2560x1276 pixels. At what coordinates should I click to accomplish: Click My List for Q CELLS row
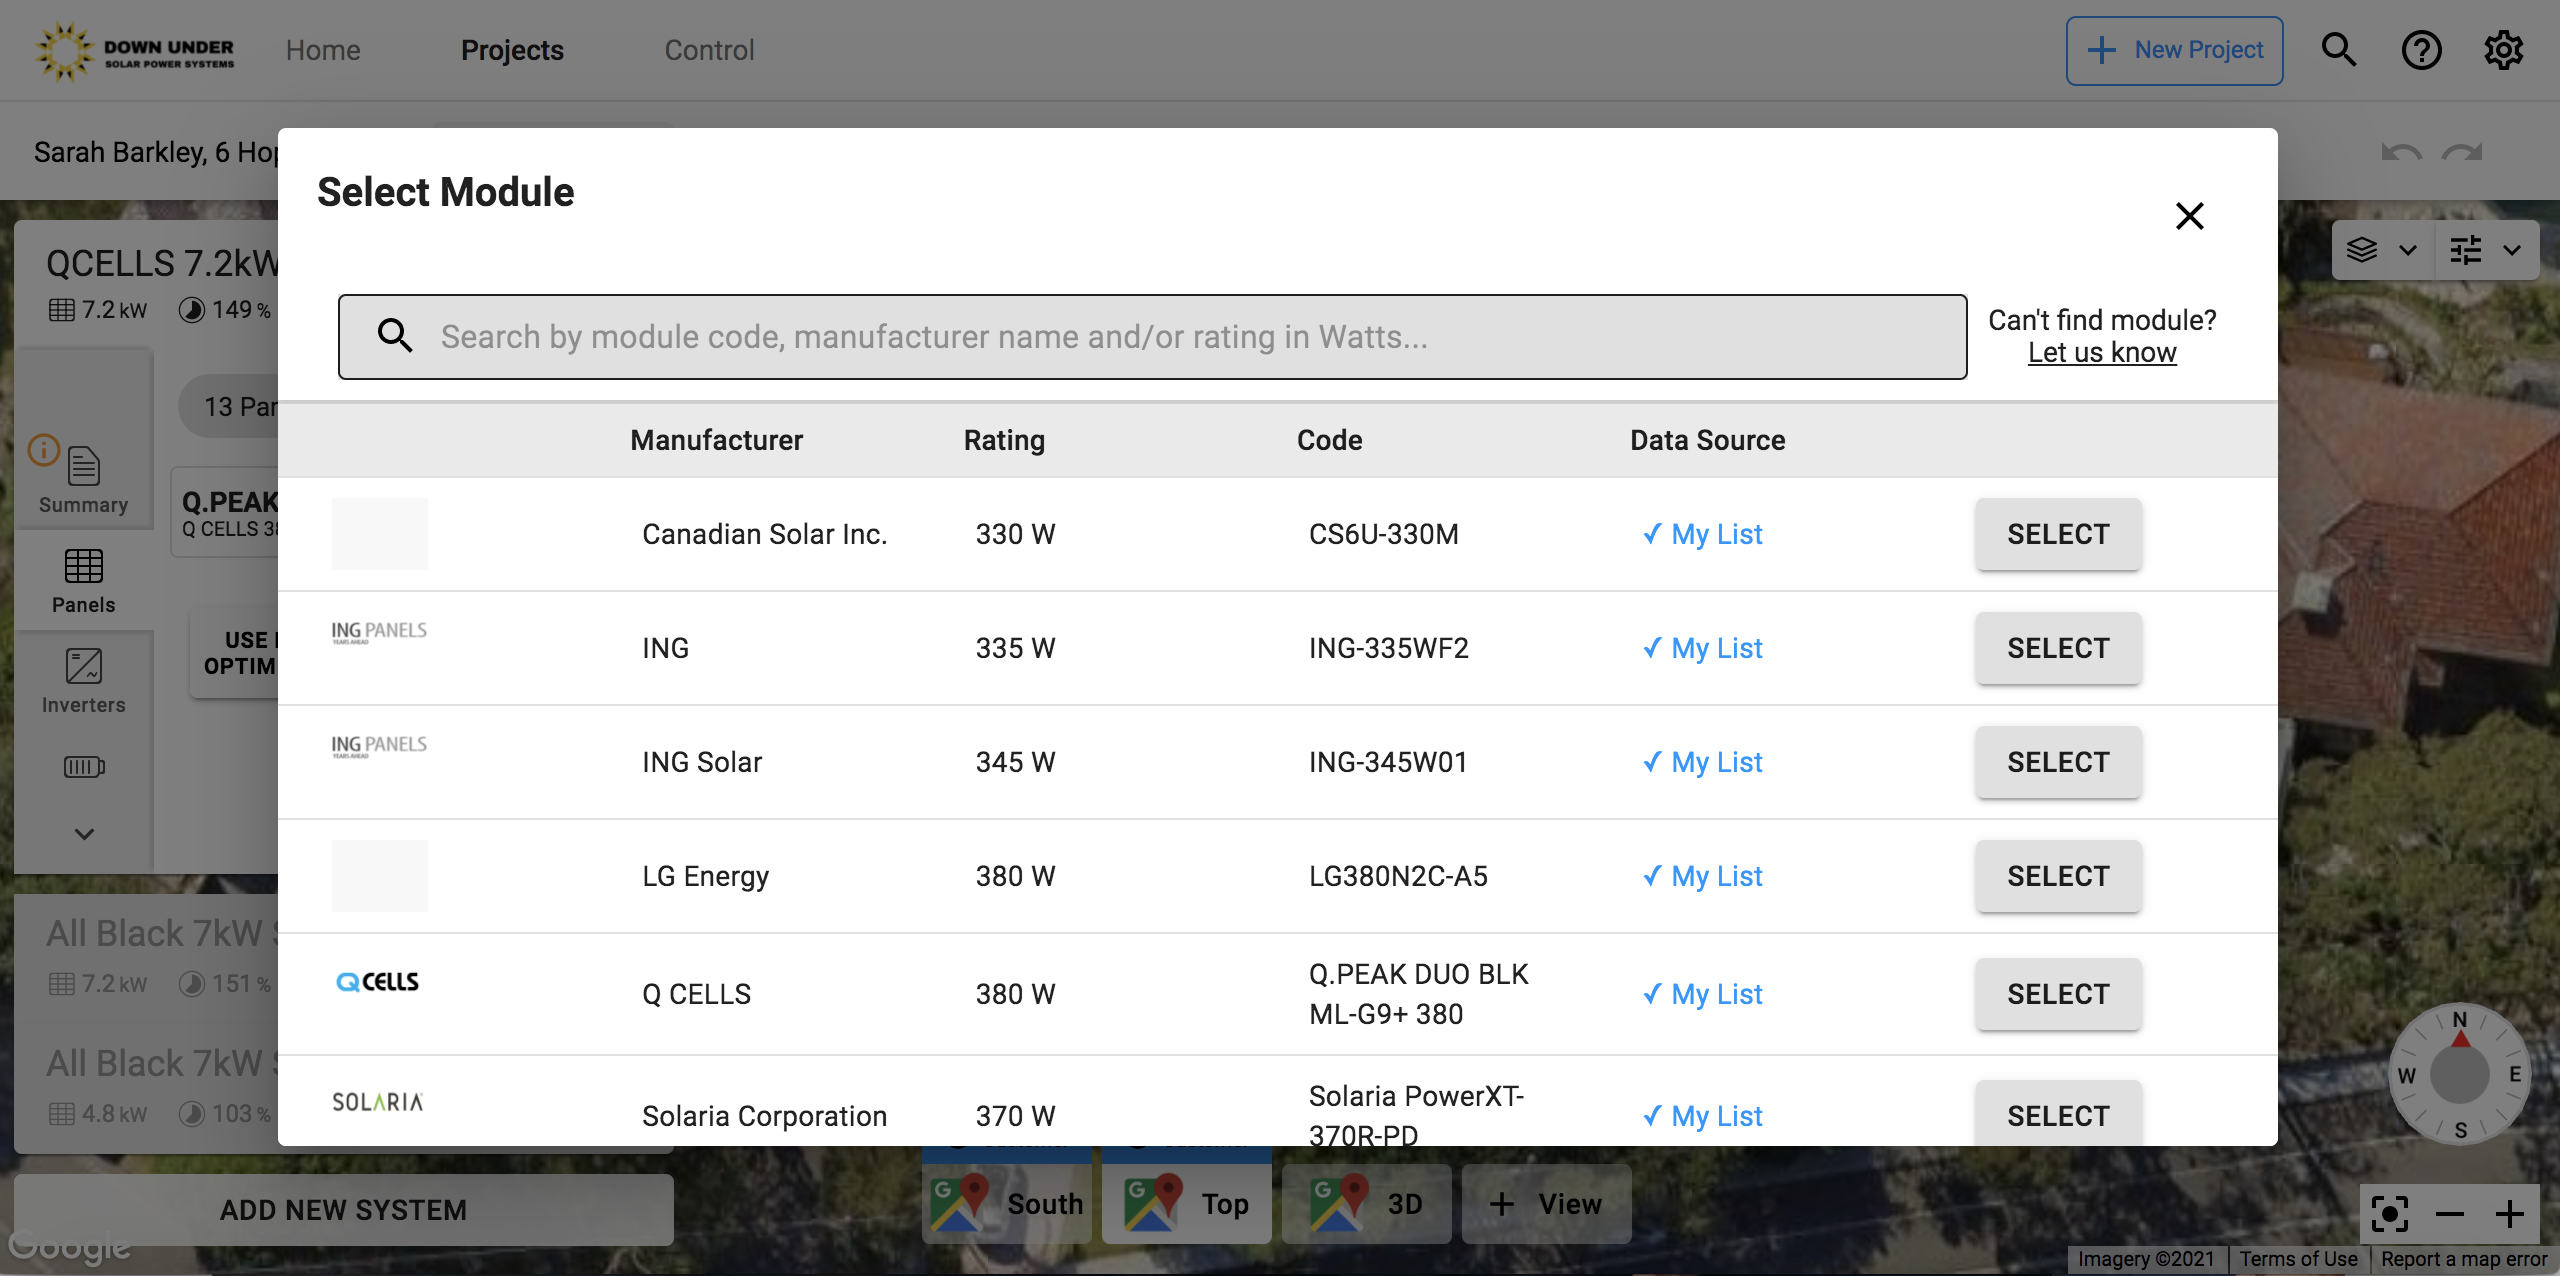pyautogui.click(x=1703, y=994)
